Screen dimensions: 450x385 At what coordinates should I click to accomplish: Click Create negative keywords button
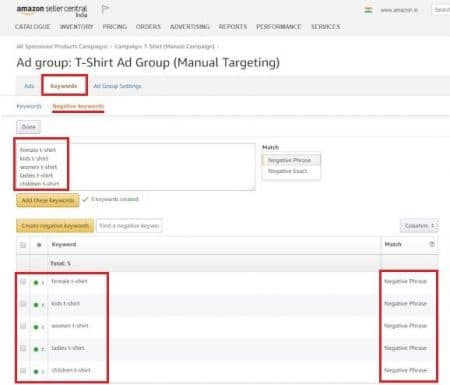click(x=55, y=226)
